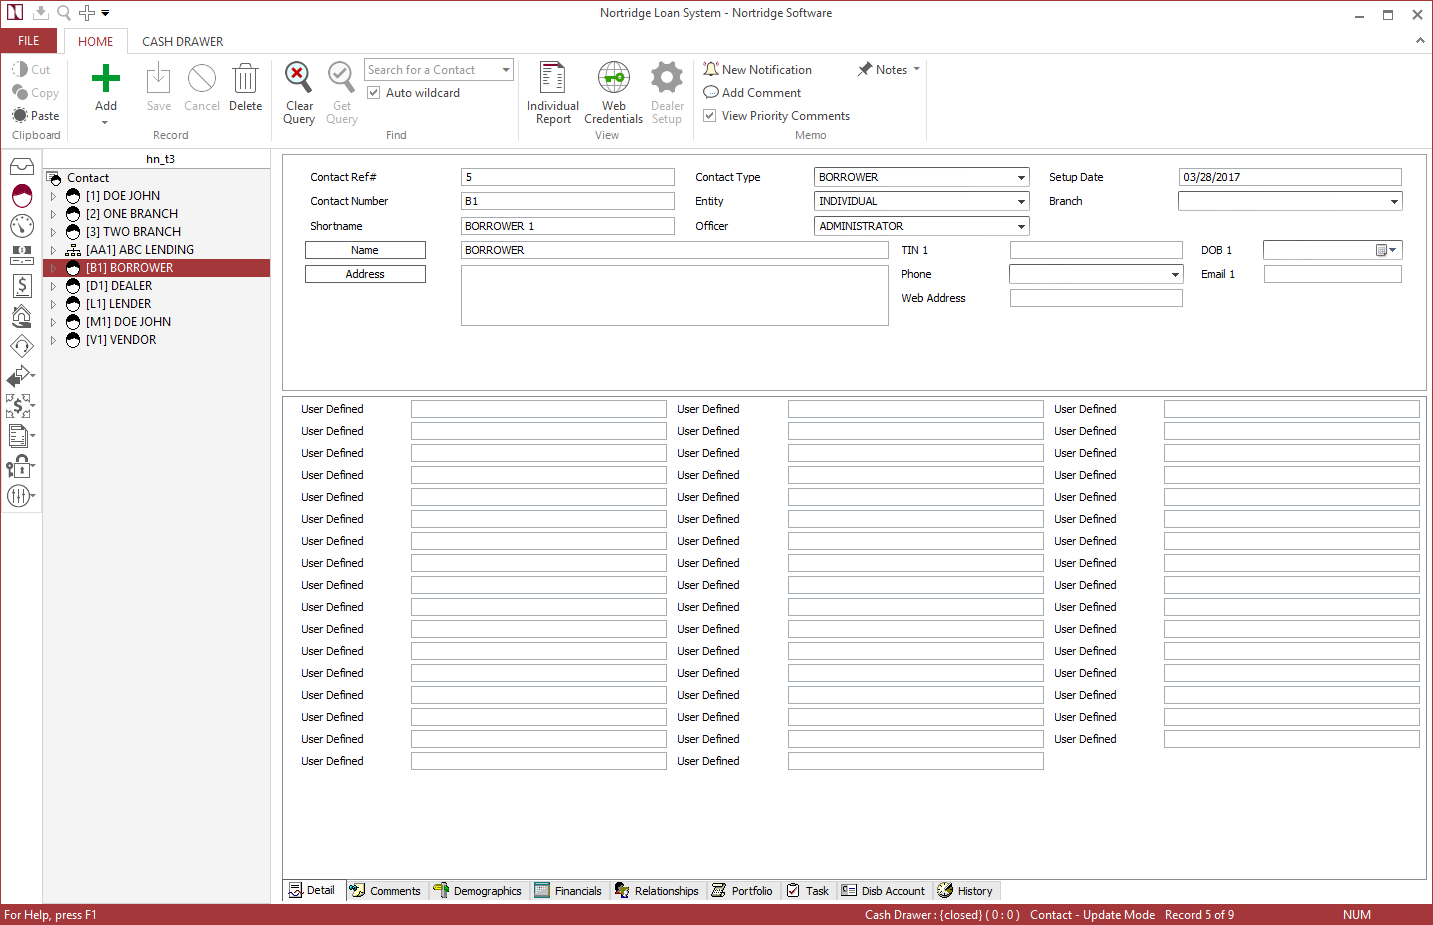Switch to the CASH DRAWER ribbon tab

[x=182, y=41]
